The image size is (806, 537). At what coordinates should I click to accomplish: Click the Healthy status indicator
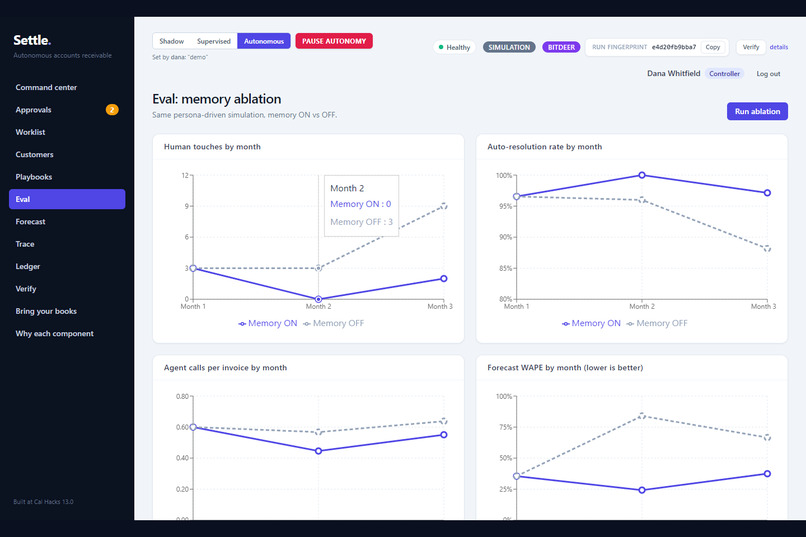click(454, 47)
